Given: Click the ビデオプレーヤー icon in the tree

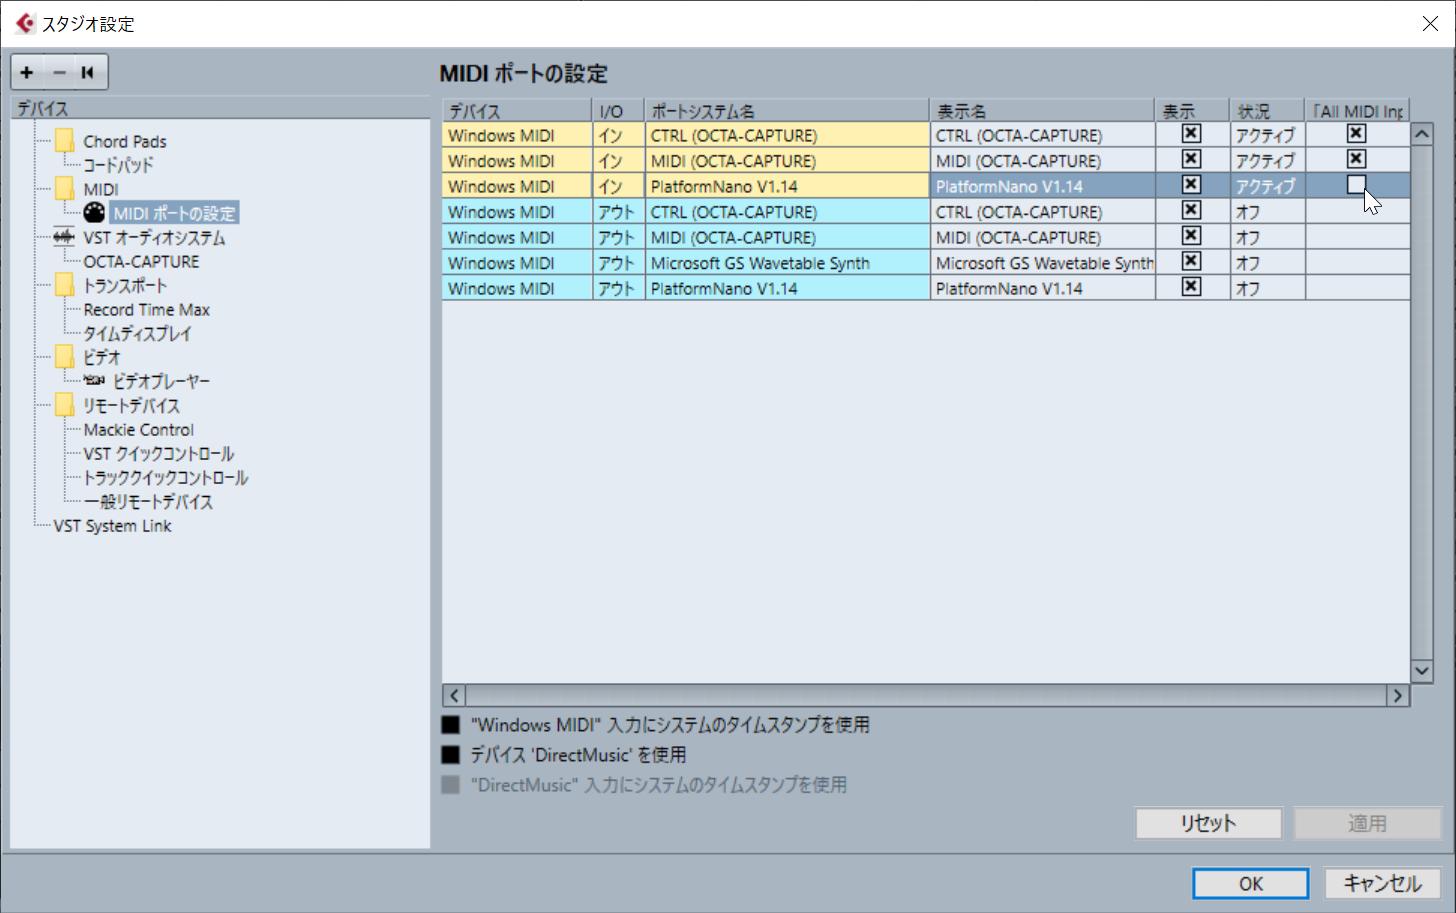Looking at the screenshot, I should (92, 381).
